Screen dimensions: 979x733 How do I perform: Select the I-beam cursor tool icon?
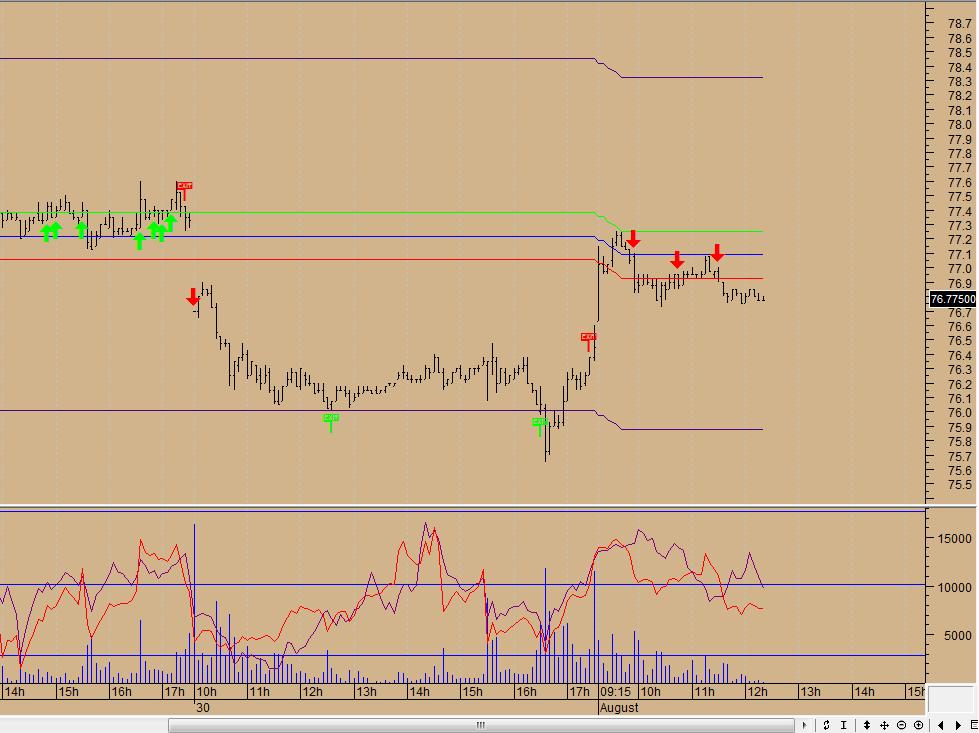[x=845, y=725]
